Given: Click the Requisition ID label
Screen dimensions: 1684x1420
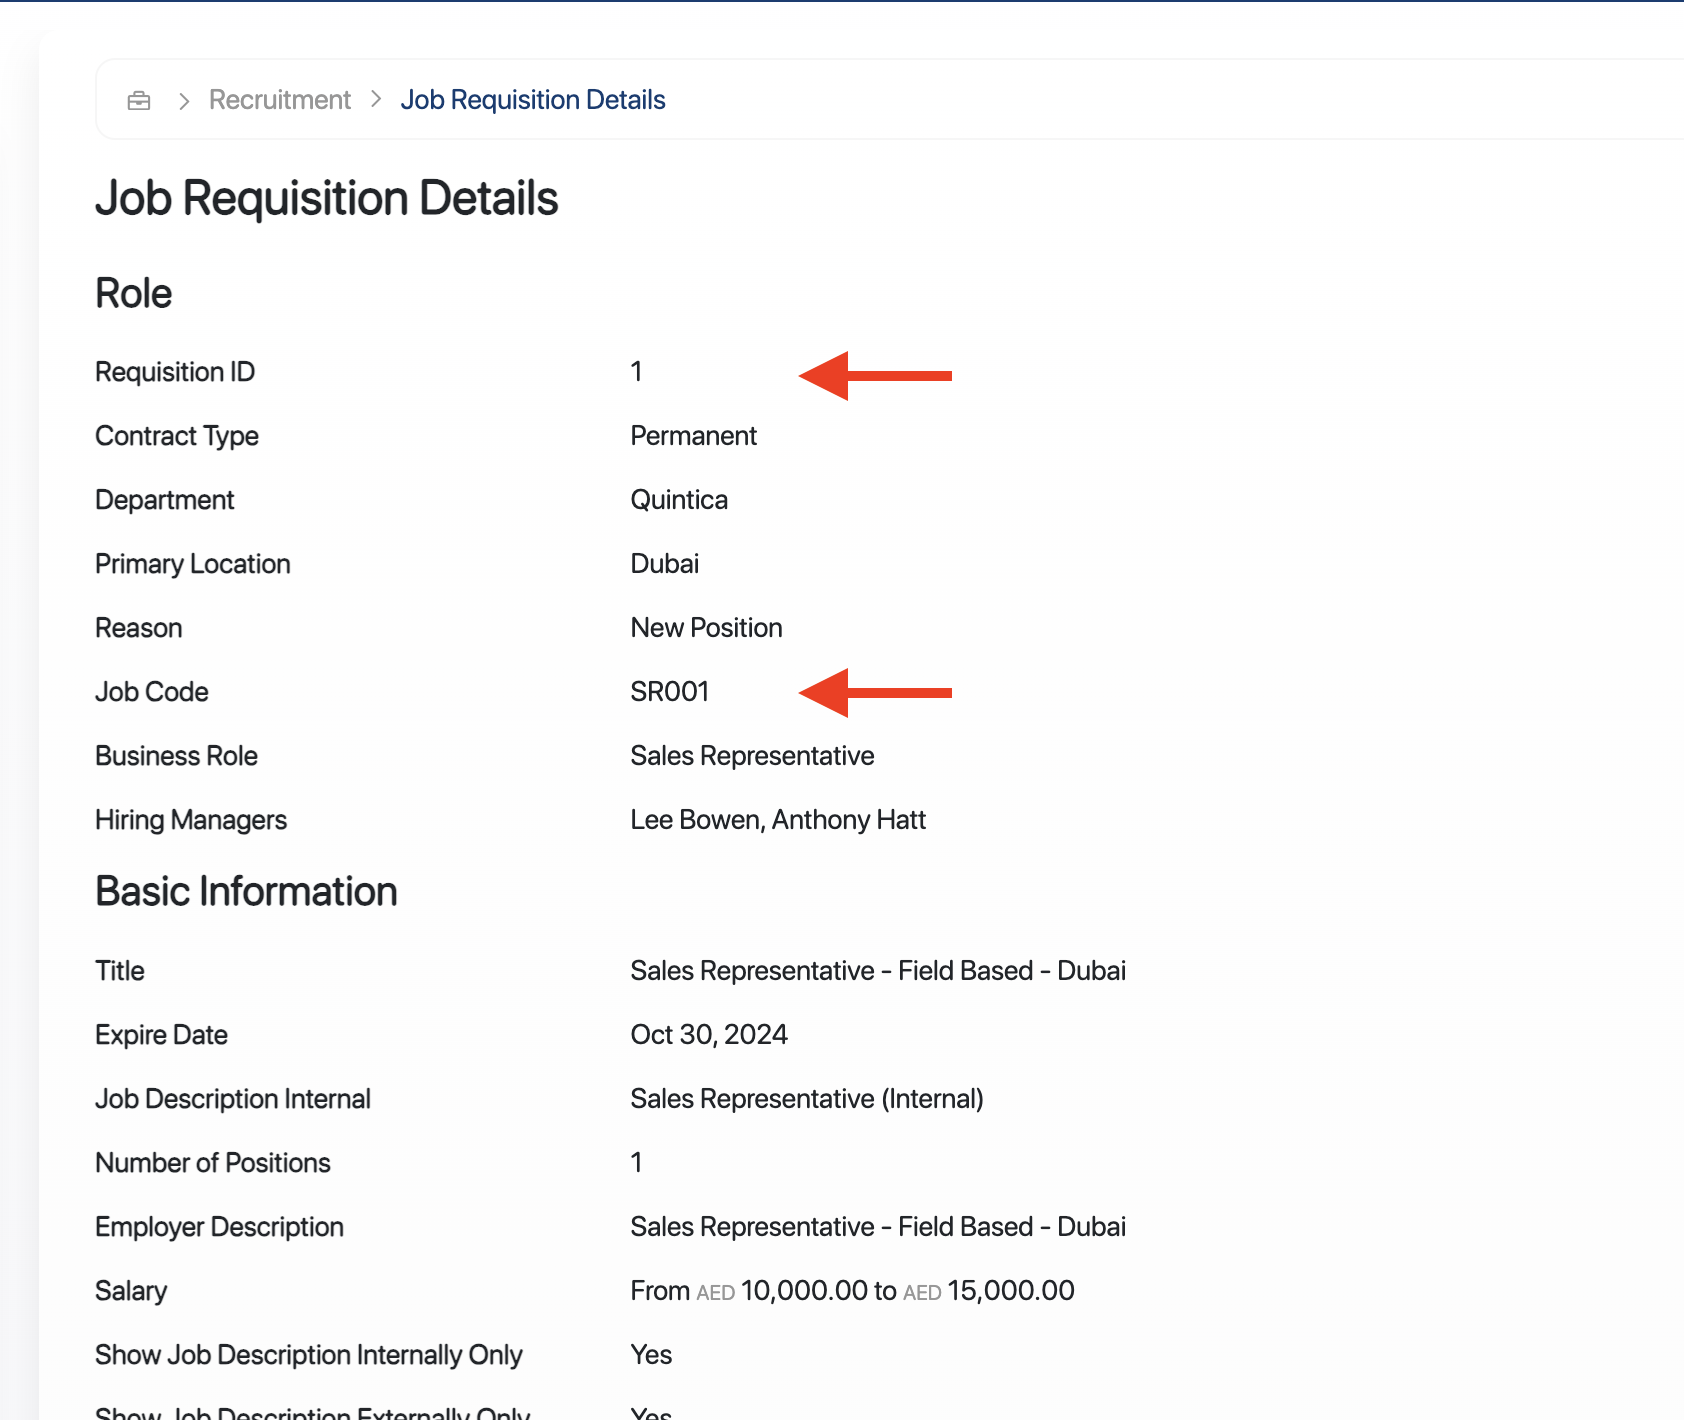Looking at the screenshot, I should (x=175, y=372).
